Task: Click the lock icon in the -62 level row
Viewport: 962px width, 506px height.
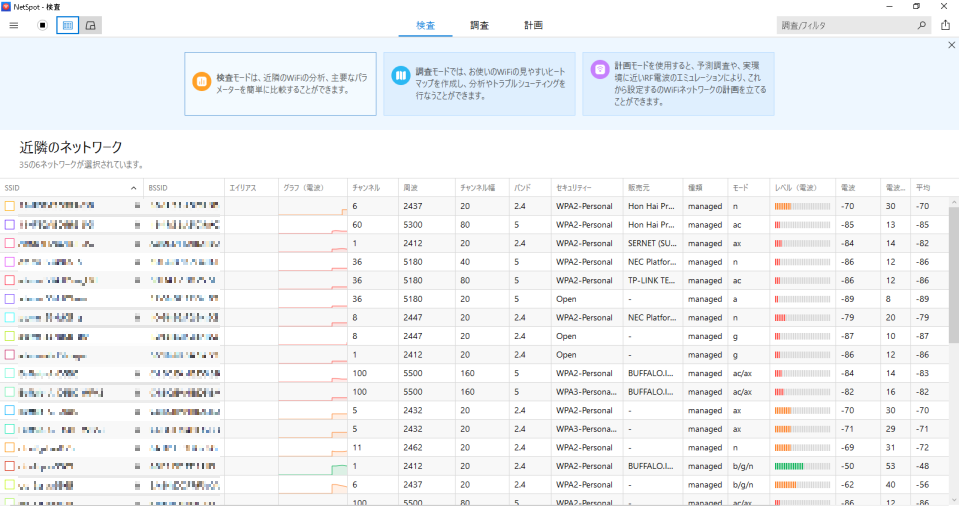Action: tap(137, 485)
